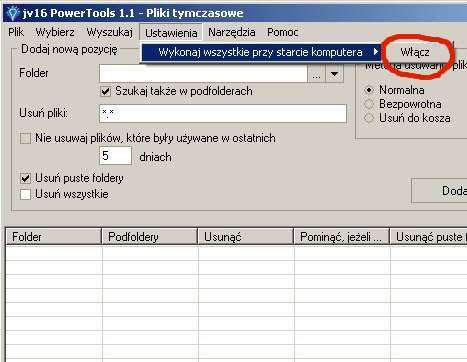The width and height of the screenshot is (467, 362).
Task: Click the Folder column header
Action: tap(53, 237)
